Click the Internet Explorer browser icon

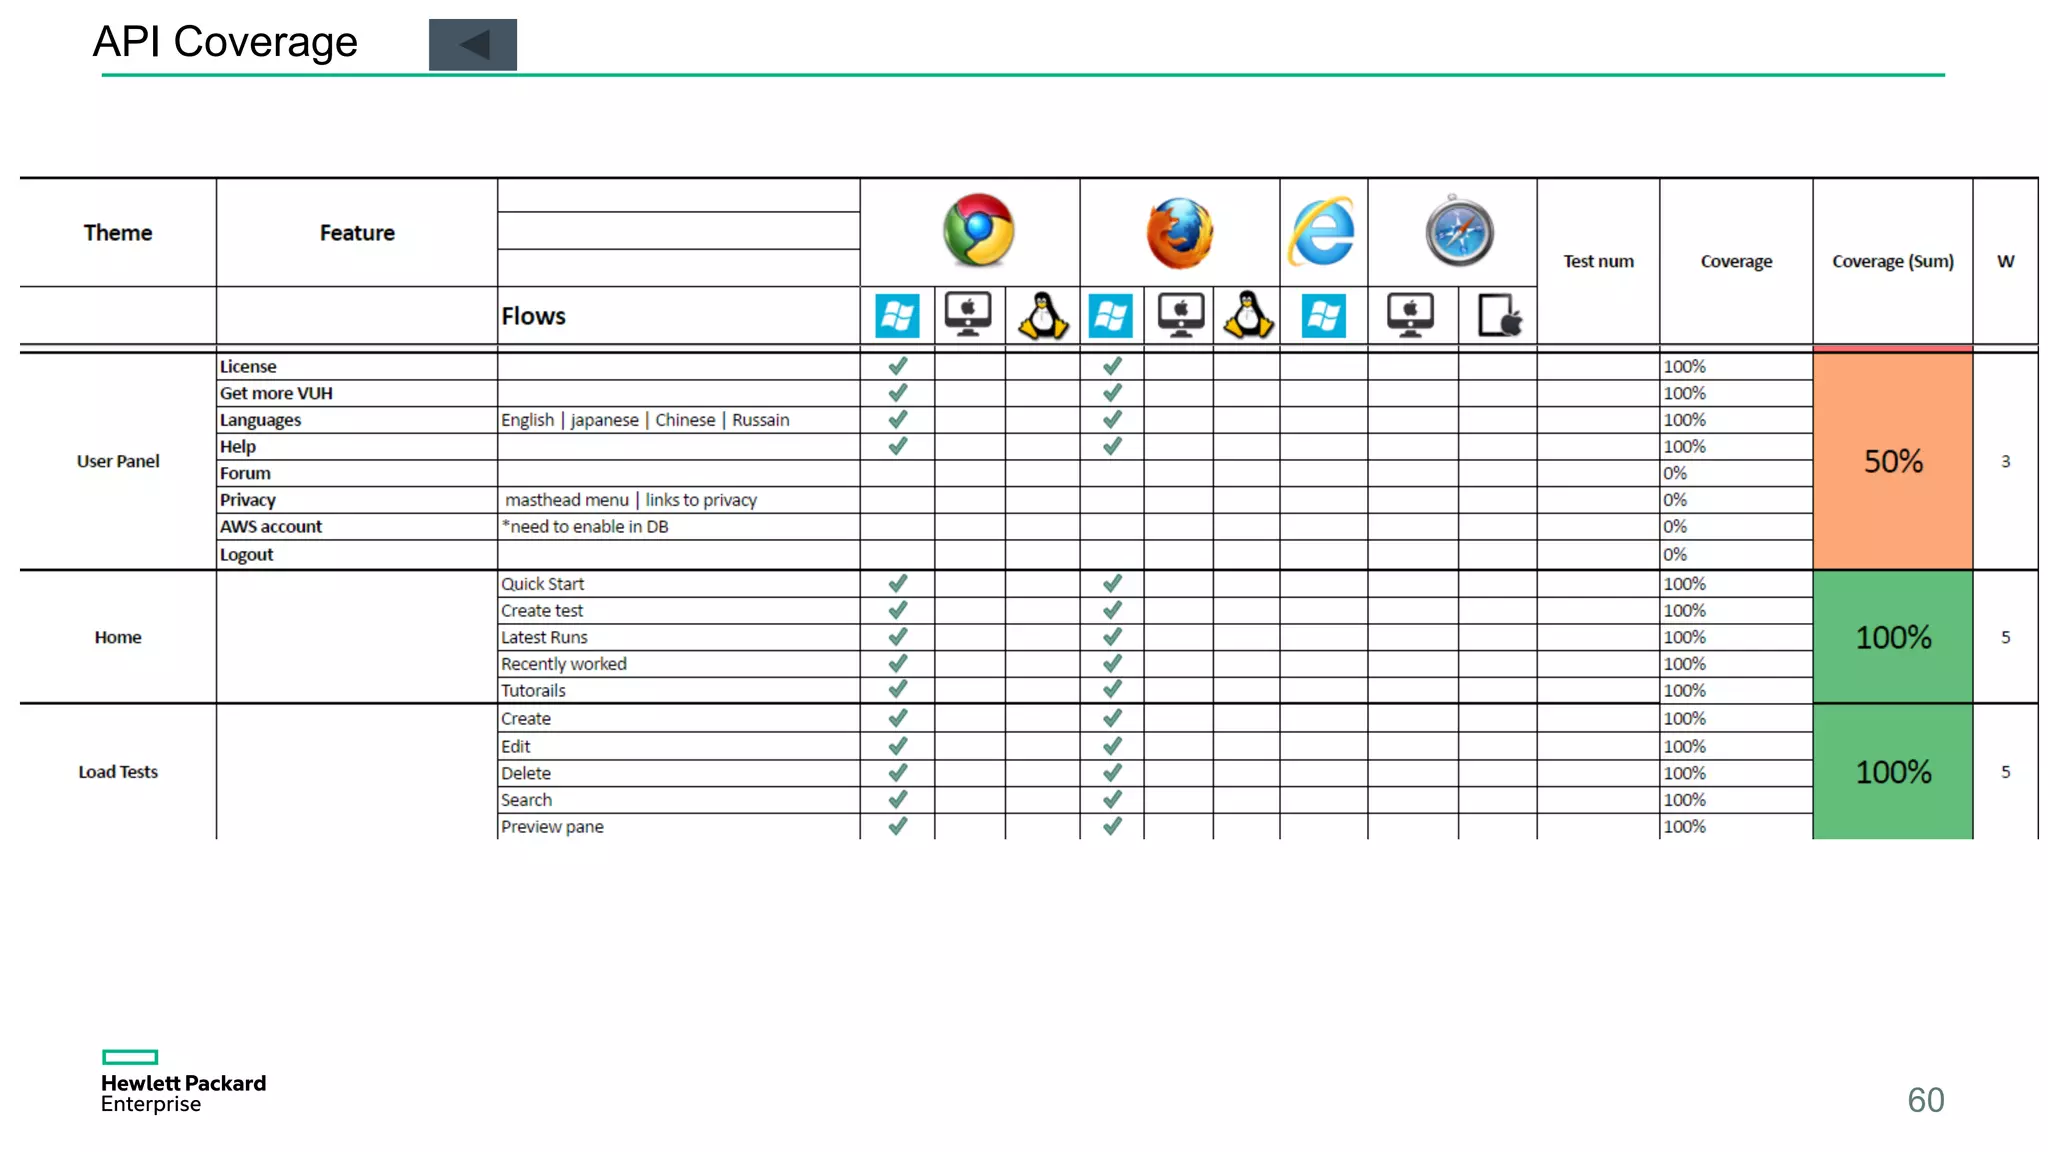[1322, 232]
